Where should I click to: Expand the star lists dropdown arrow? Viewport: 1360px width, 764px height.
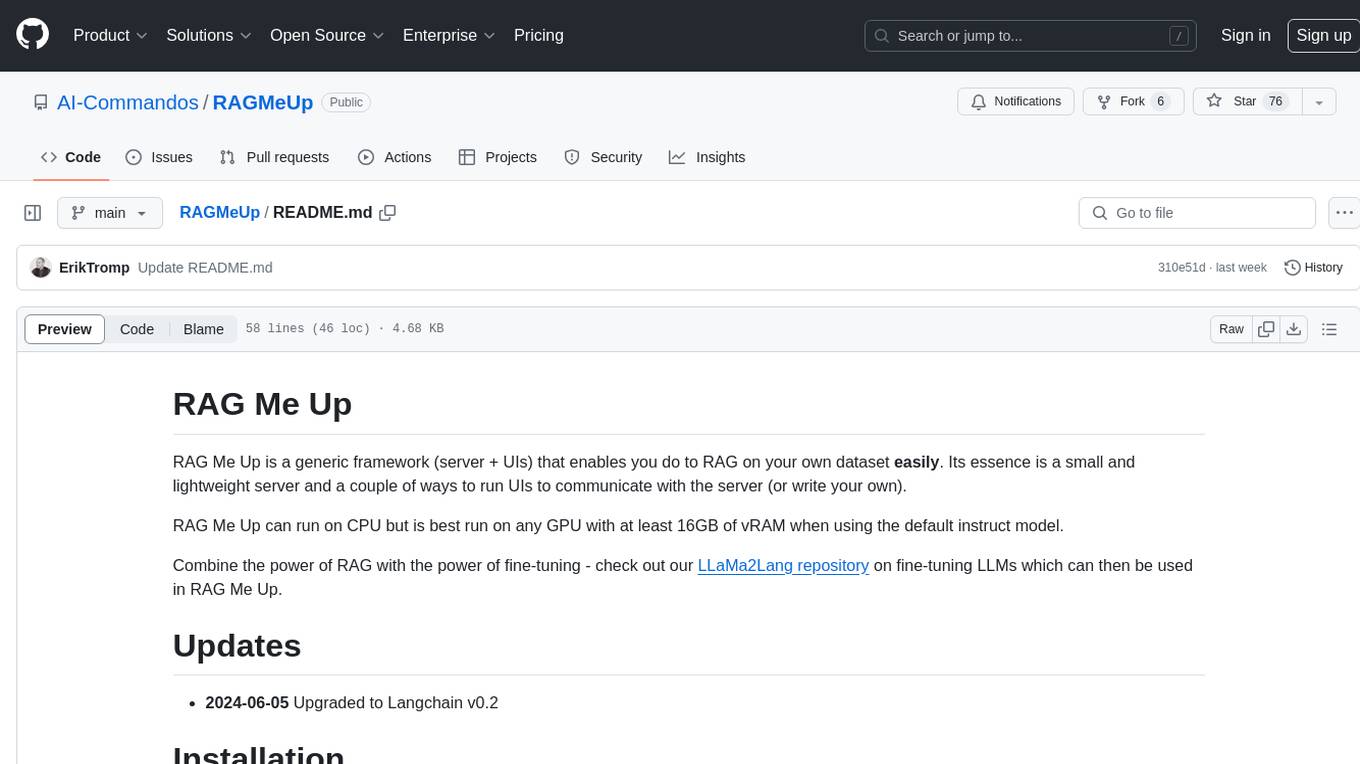coord(1320,102)
